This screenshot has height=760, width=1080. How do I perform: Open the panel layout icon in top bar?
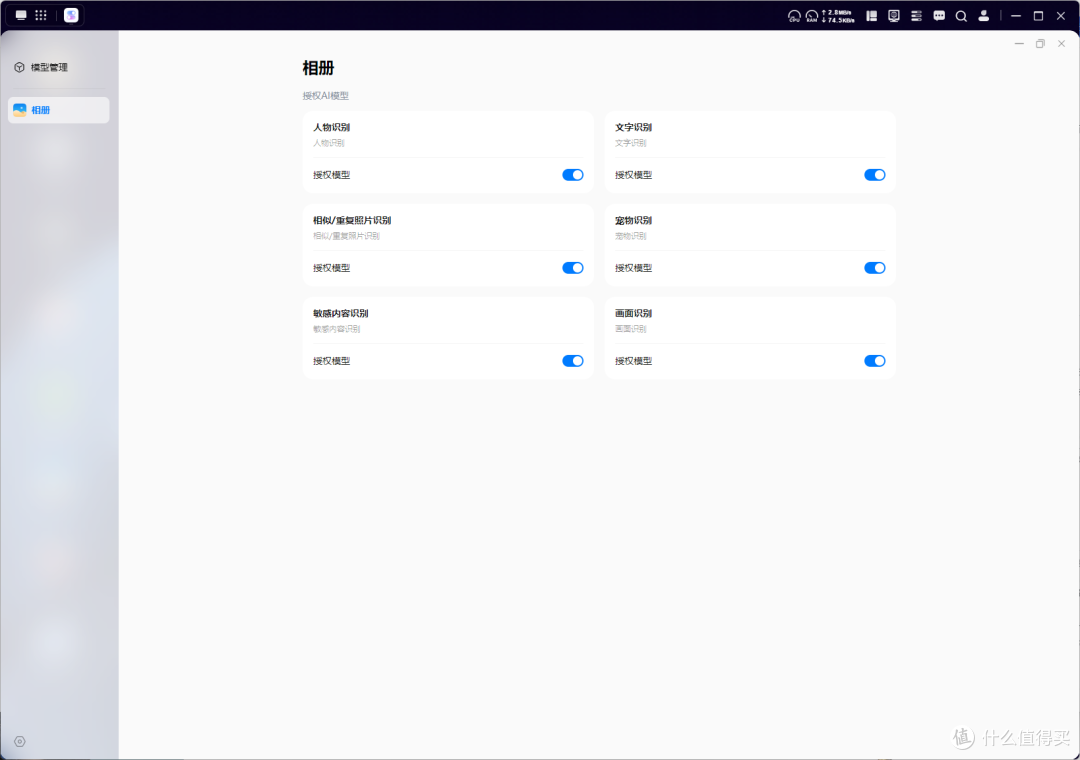[x=871, y=16]
